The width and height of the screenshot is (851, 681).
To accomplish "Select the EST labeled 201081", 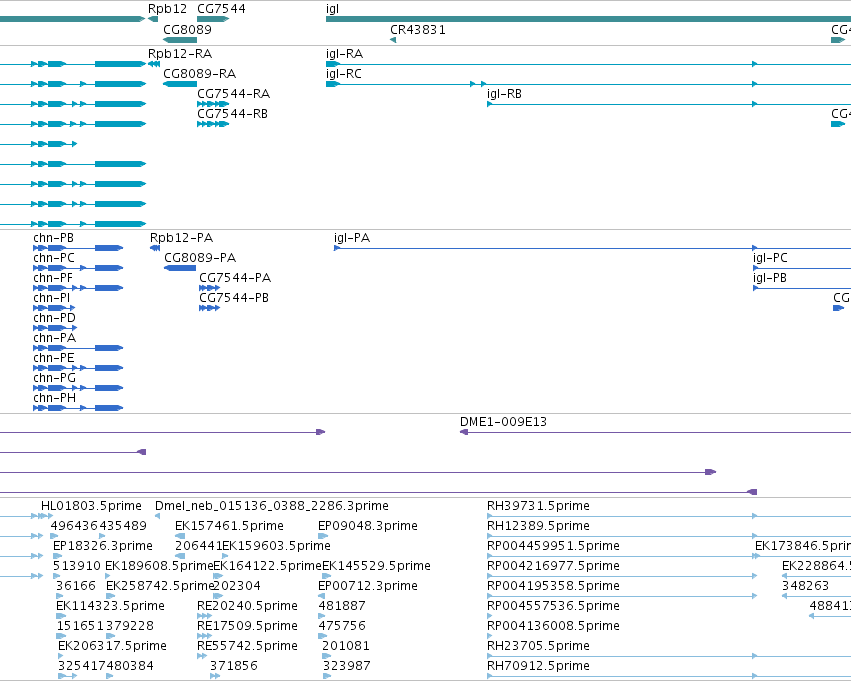I will (346, 646).
